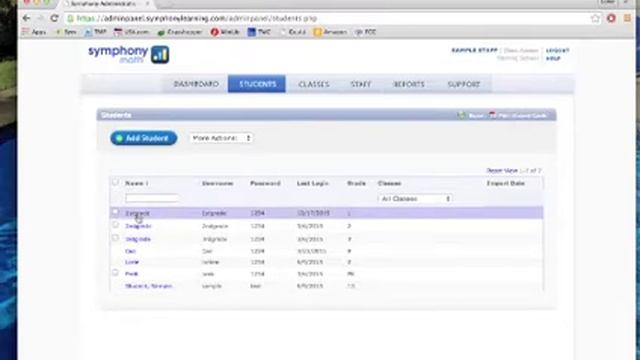Open the All Classes filter dropdown
Image resolution: width=640 pixels, height=360 pixels.
[x=415, y=199]
